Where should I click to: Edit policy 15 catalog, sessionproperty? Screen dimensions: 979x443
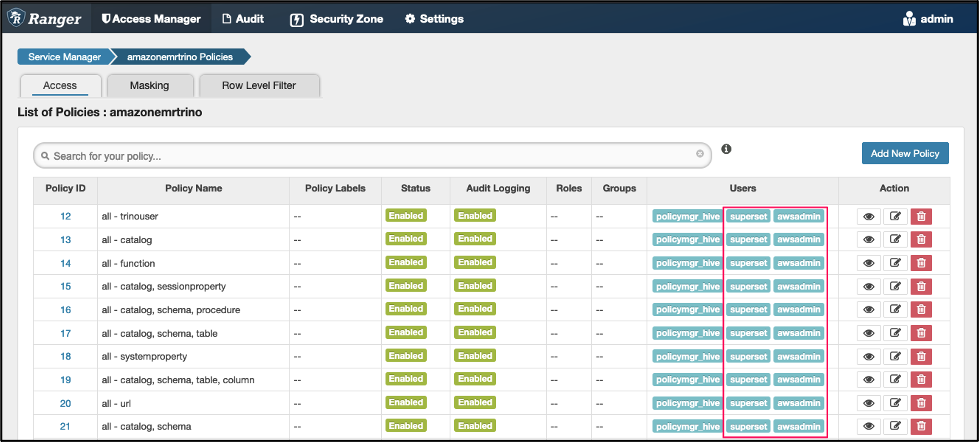pyautogui.click(x=895, y=286)
